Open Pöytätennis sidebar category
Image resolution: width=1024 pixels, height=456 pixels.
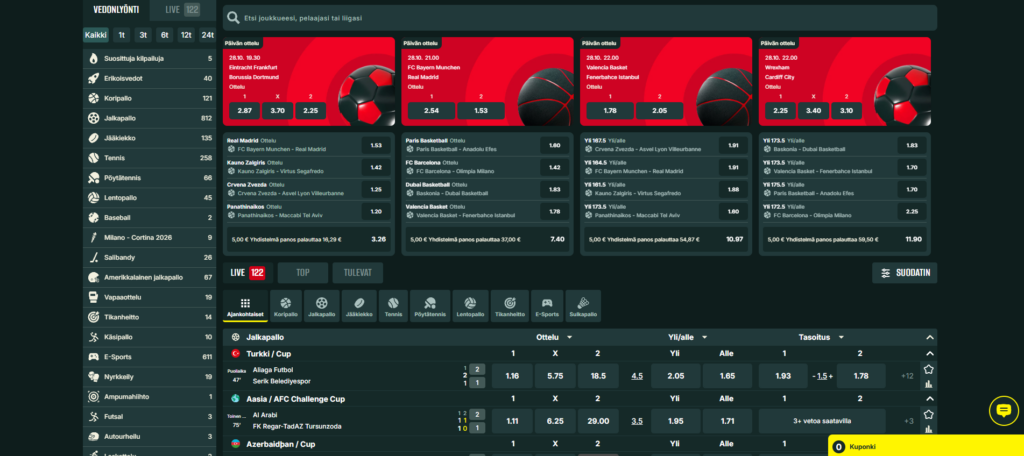click(x=150, y=178)
